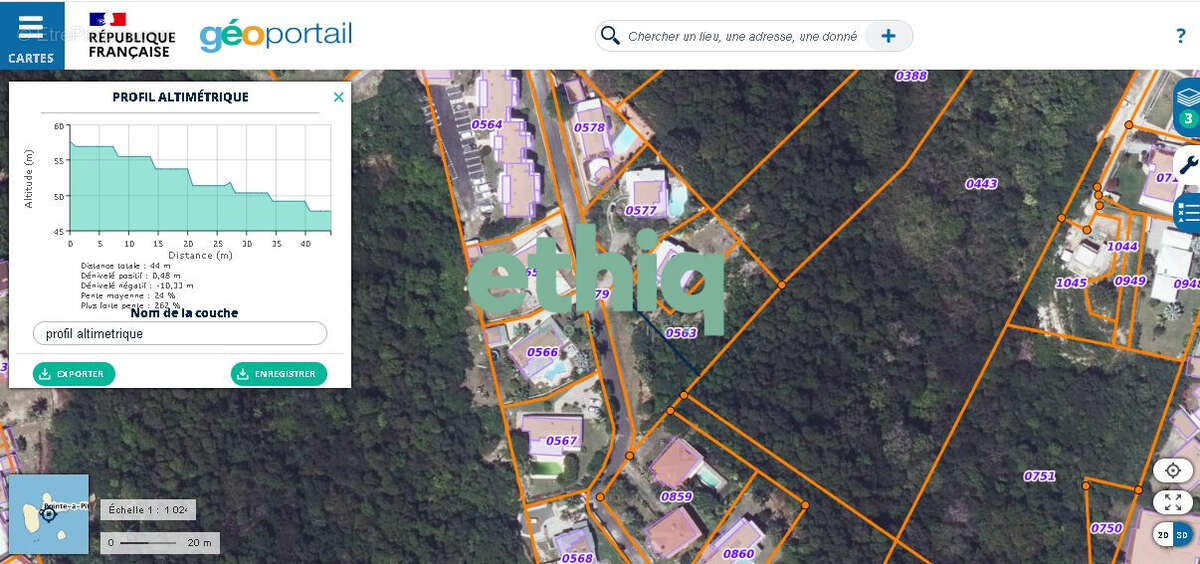Click the Géoportail logo
Viewport: 1200px width, 564px height.
pos(276,35)
